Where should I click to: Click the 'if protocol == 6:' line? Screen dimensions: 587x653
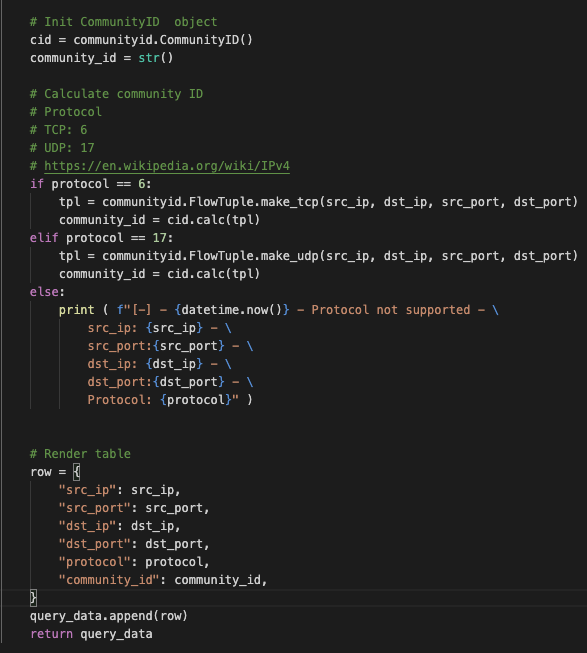click(91, 184)
